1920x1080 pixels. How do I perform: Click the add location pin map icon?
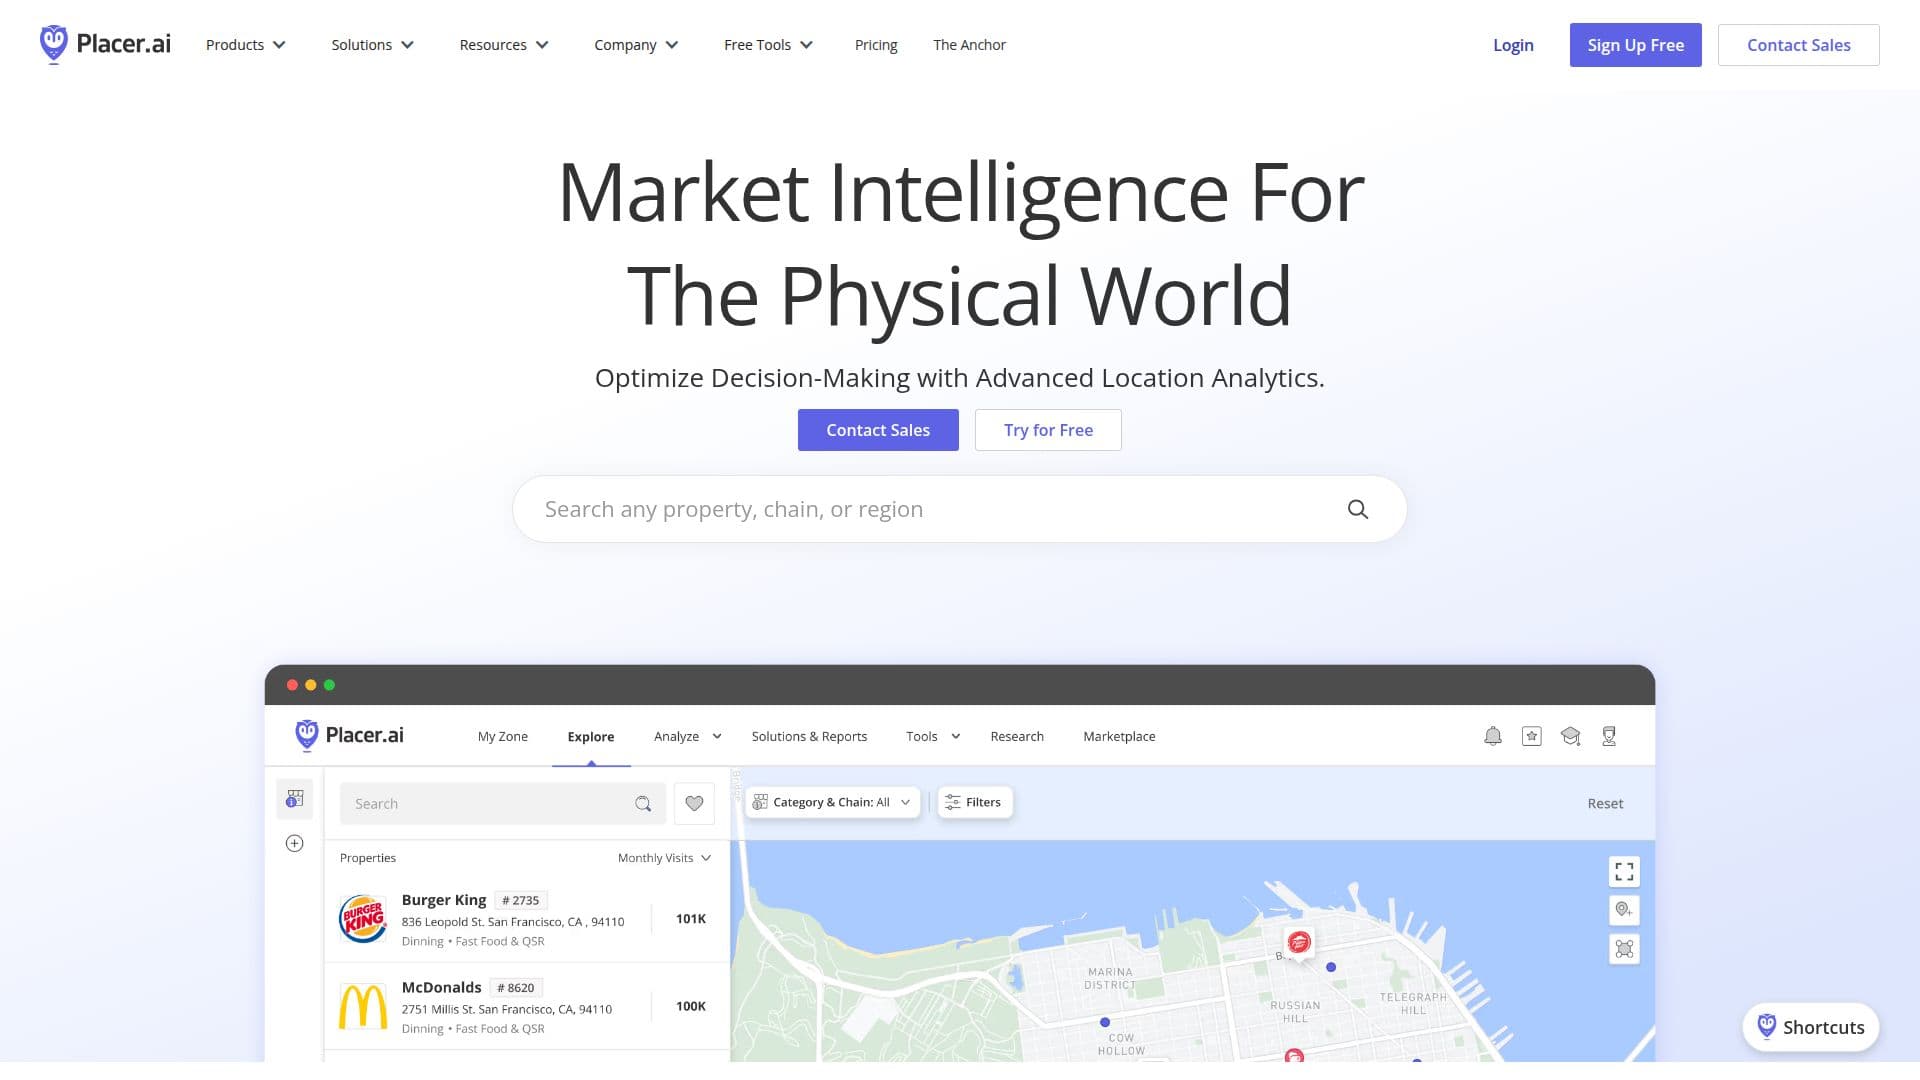[1624, 910]
